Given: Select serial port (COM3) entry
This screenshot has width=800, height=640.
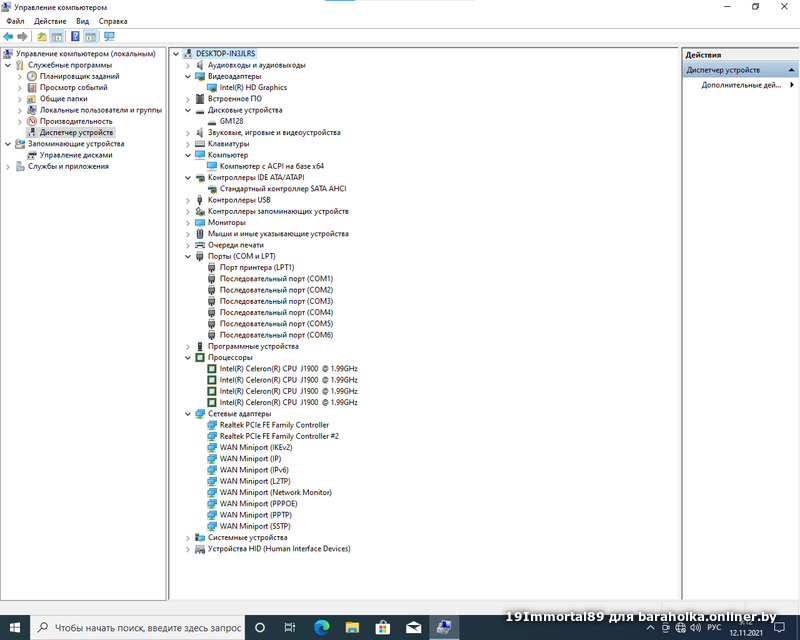Looking at the screenshot, I should tap(276, 301).
